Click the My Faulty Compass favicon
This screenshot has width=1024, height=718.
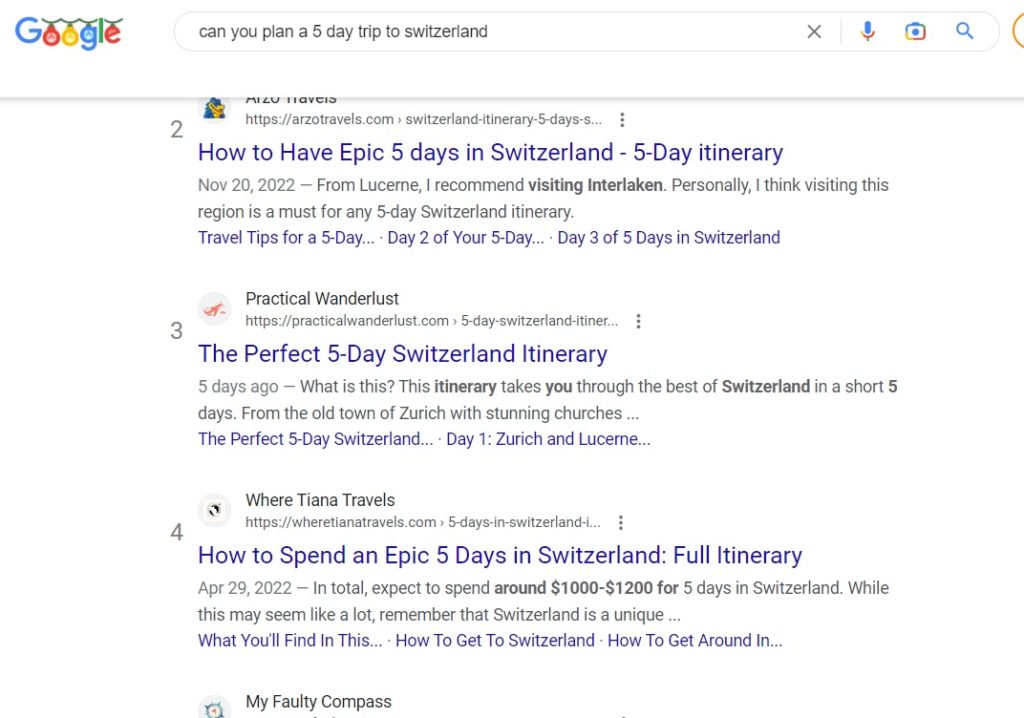(214, 708)
